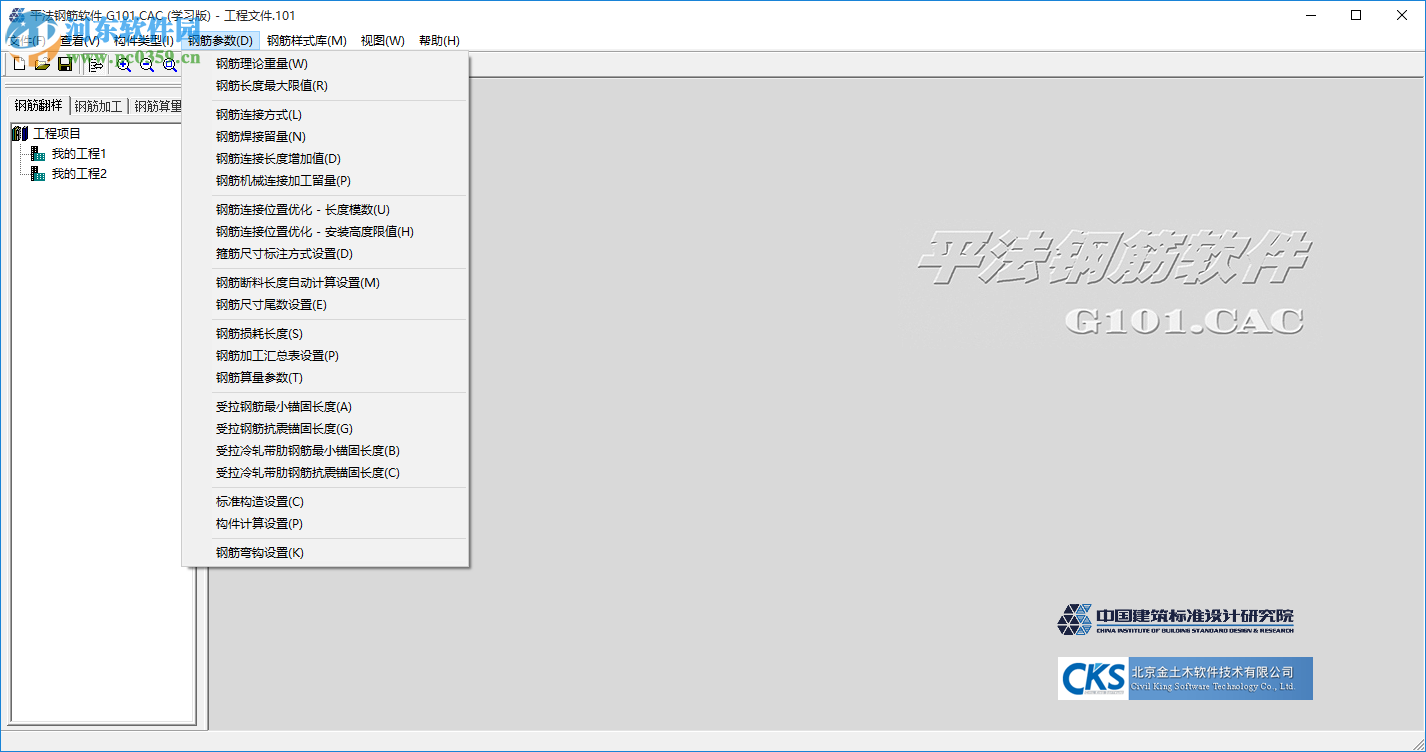Image resolution: width=1426 pixels, height=752 pixels.
Task: Click the Open folder toolbar icon
Action: pyautogui.click(x=42, y=64)
